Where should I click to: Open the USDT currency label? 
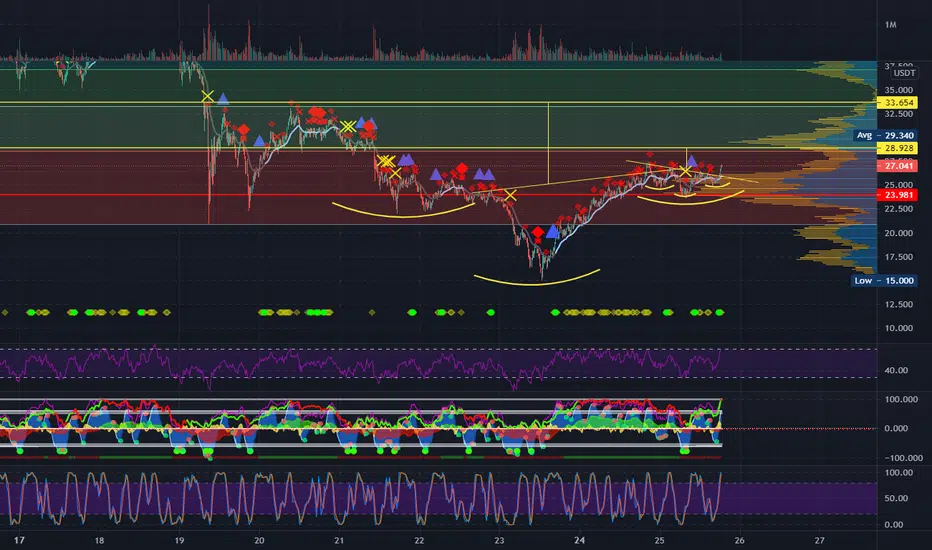pyautogui.click(x=904, y=73)
